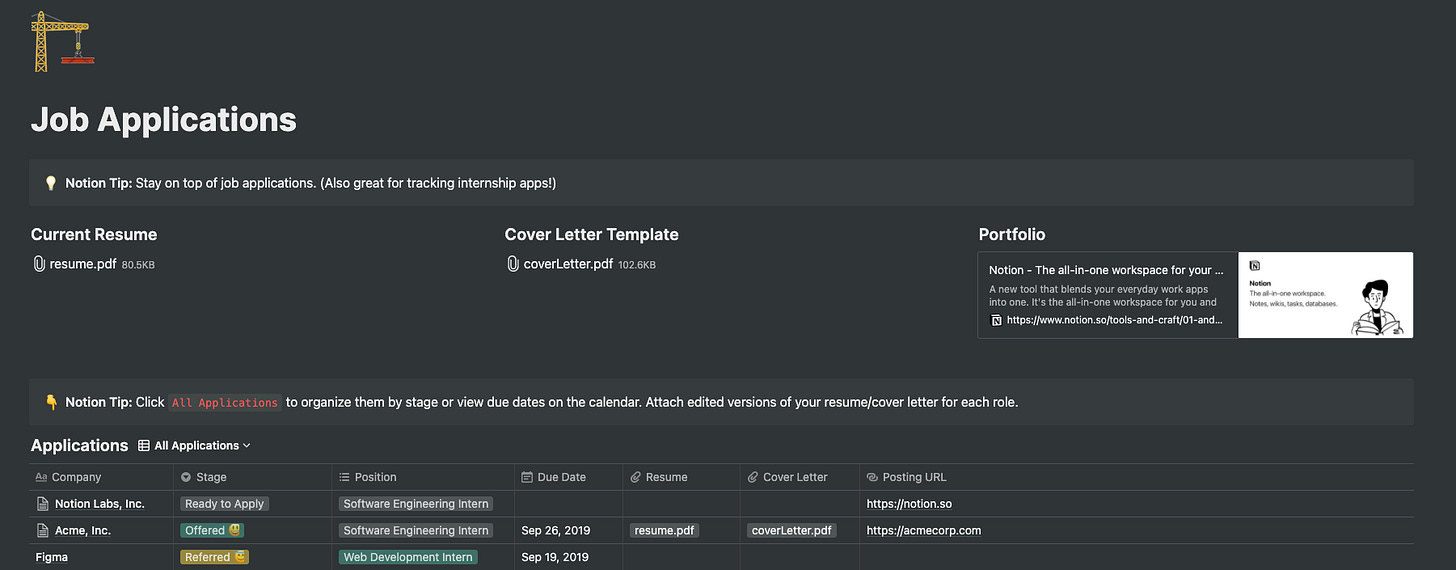The height and width of the screenshot is (570, 1456).
Task: Click the page icon for Acme, Inc.
Action: pos(42,531)
